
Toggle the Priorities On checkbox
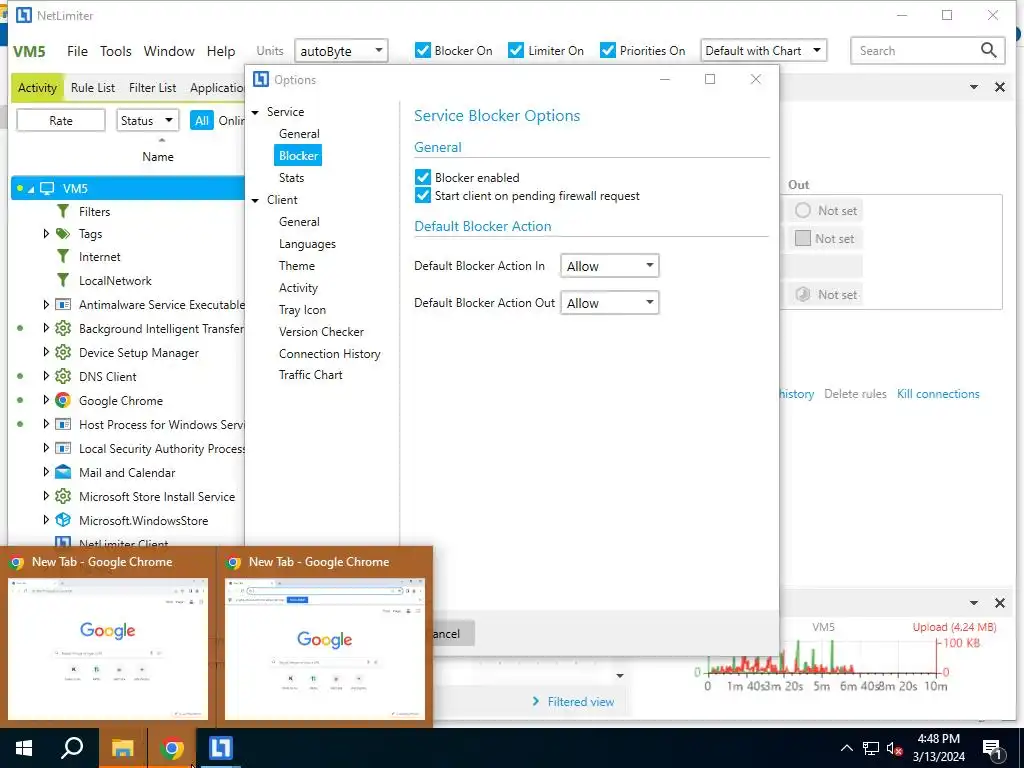coord(607,50)
